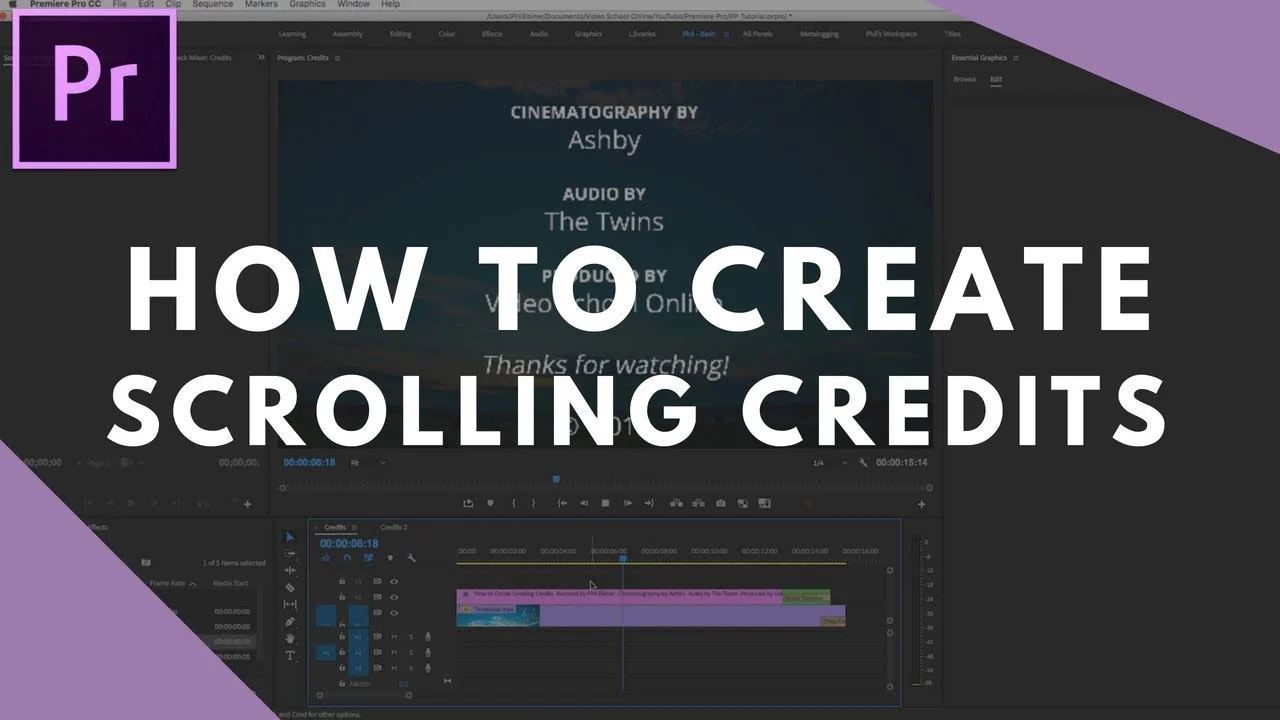The height and width of the screenshot is (720, 1280).
Task: Solo audio track A2
Action: [411, 652]
